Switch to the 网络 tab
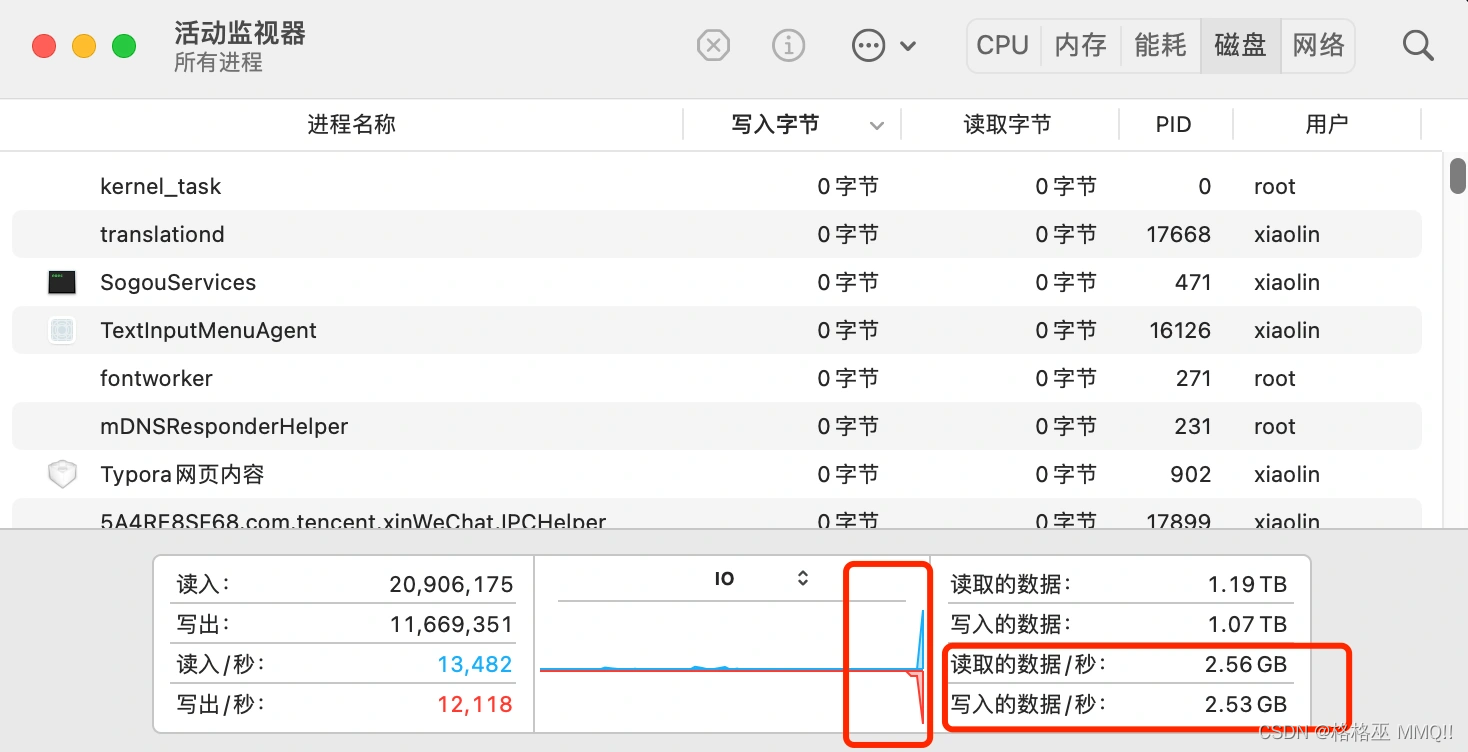 point(1319,45)
